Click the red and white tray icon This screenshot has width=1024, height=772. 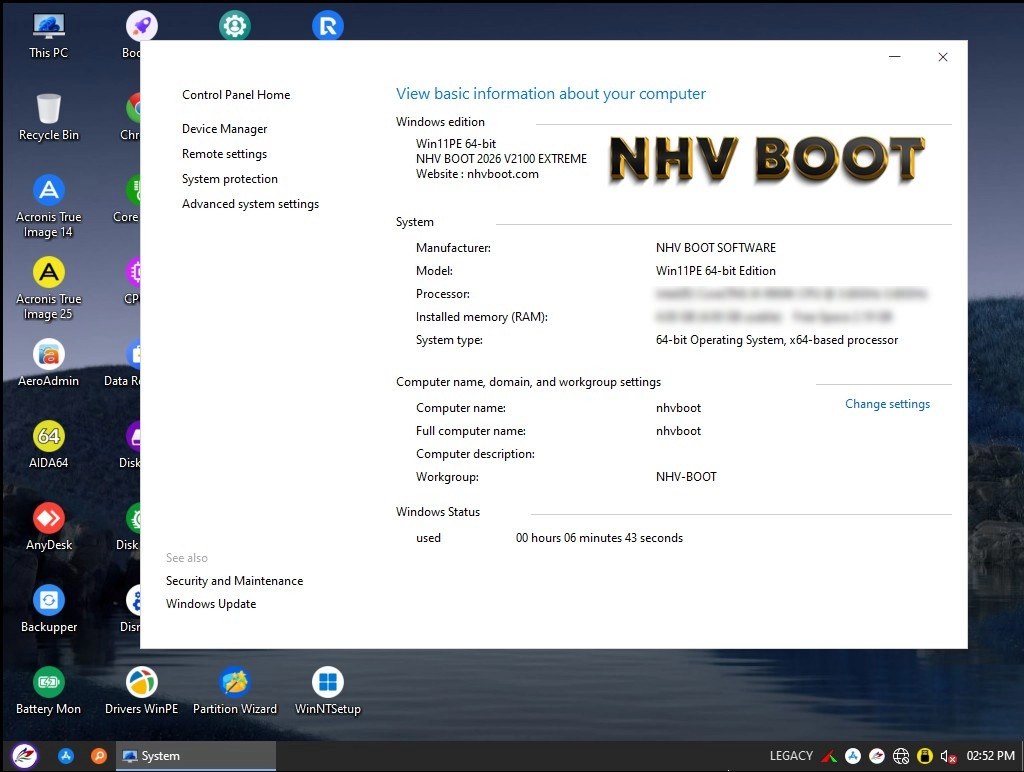pyautogui.click(x=877, y=756)
